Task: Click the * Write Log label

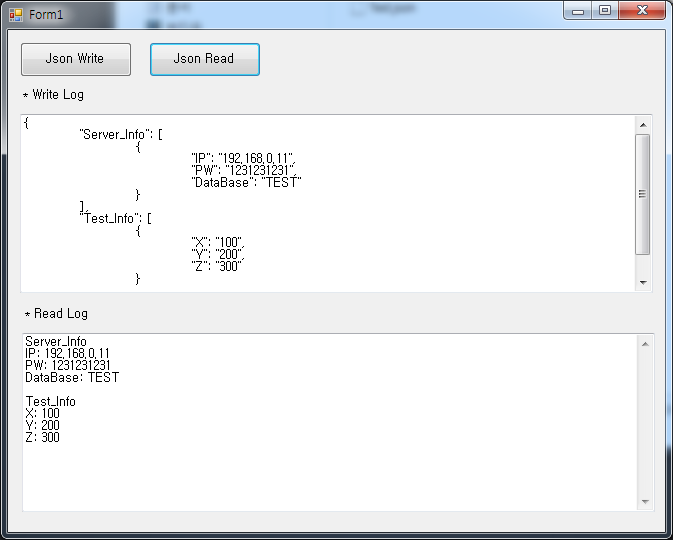Action: pos(53,94)
